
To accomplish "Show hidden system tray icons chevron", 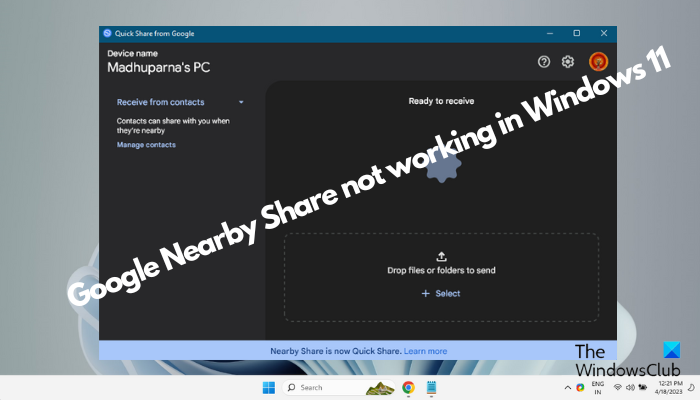I will tap(567, 388).
